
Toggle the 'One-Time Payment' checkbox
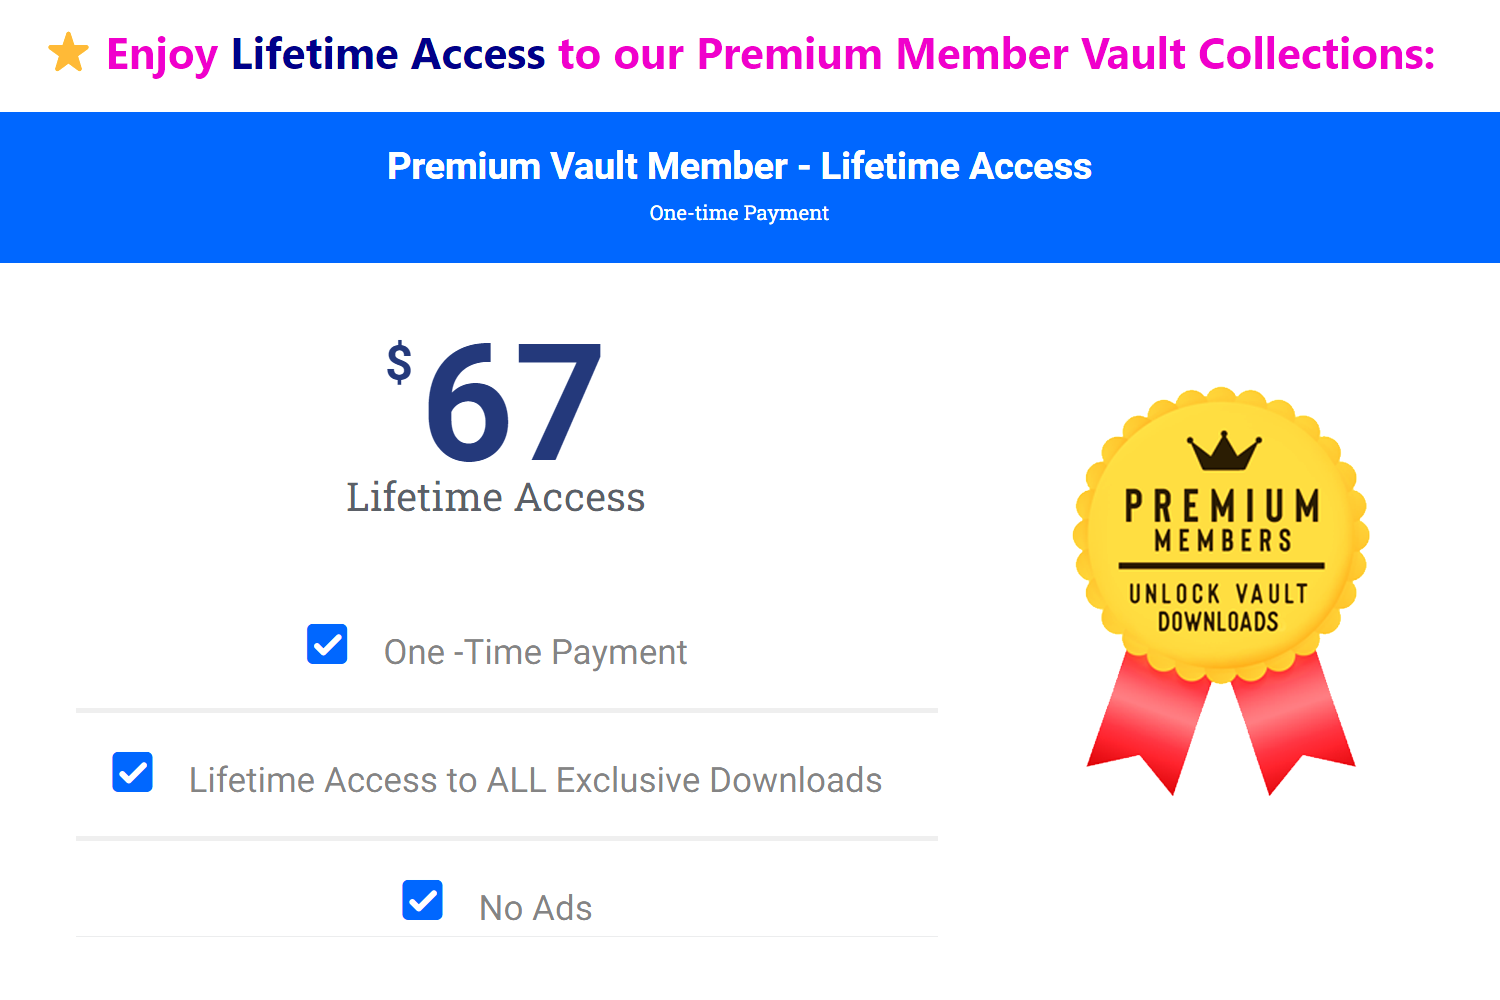(326, 644)
